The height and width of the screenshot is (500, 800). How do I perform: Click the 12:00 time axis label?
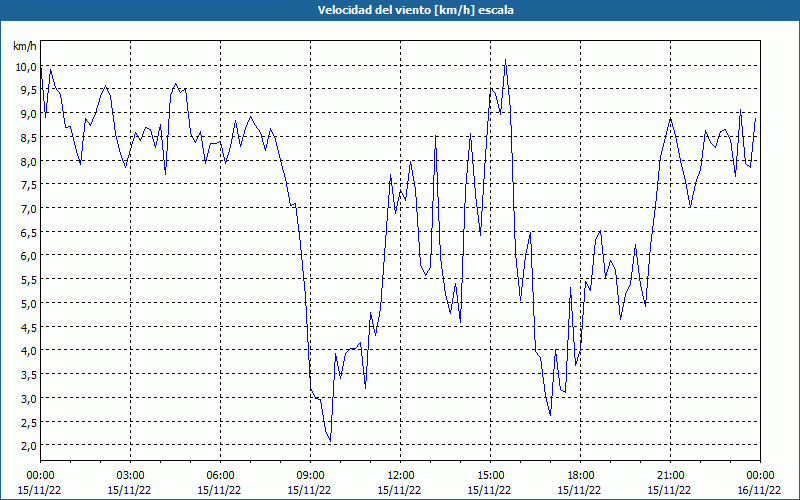pos(401,476)
